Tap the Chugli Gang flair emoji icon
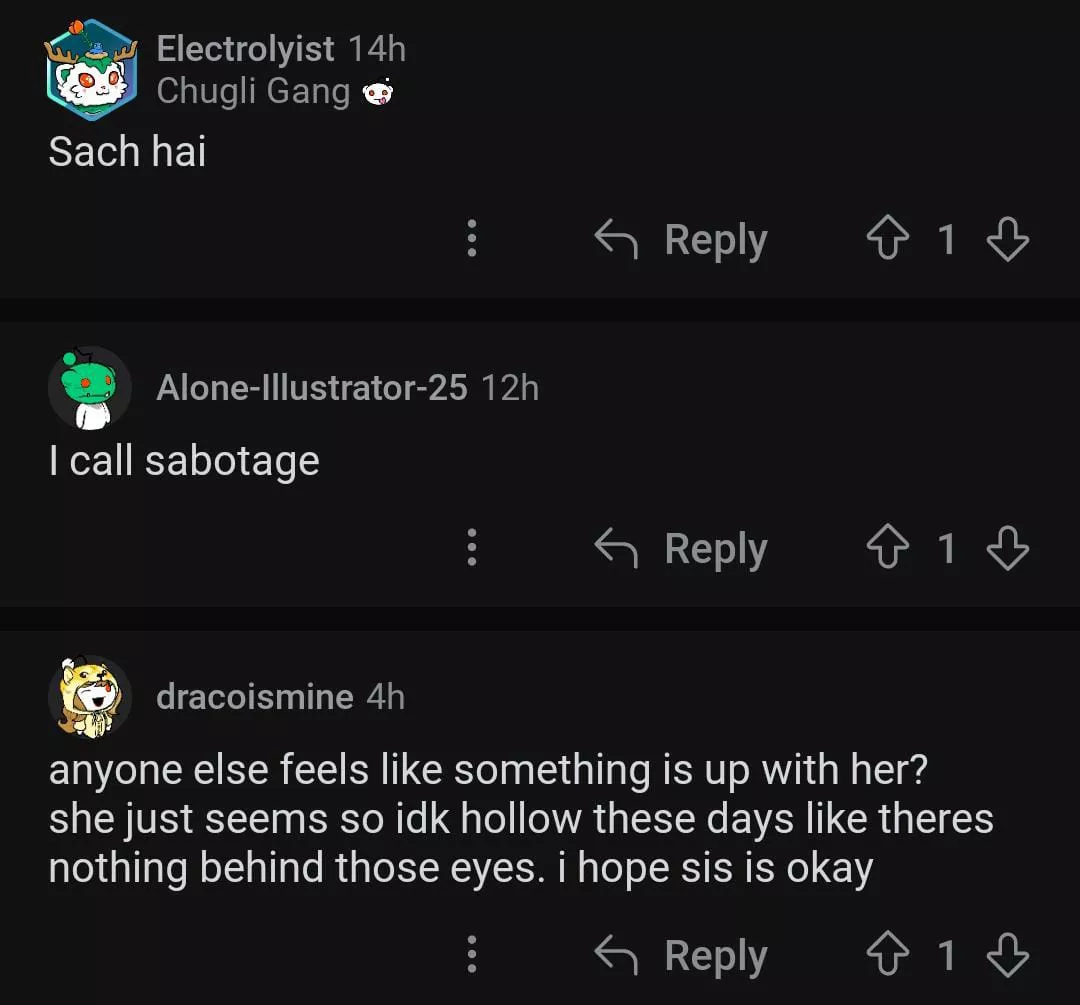The image size is (1080, 1005). (x=378, y=93)
